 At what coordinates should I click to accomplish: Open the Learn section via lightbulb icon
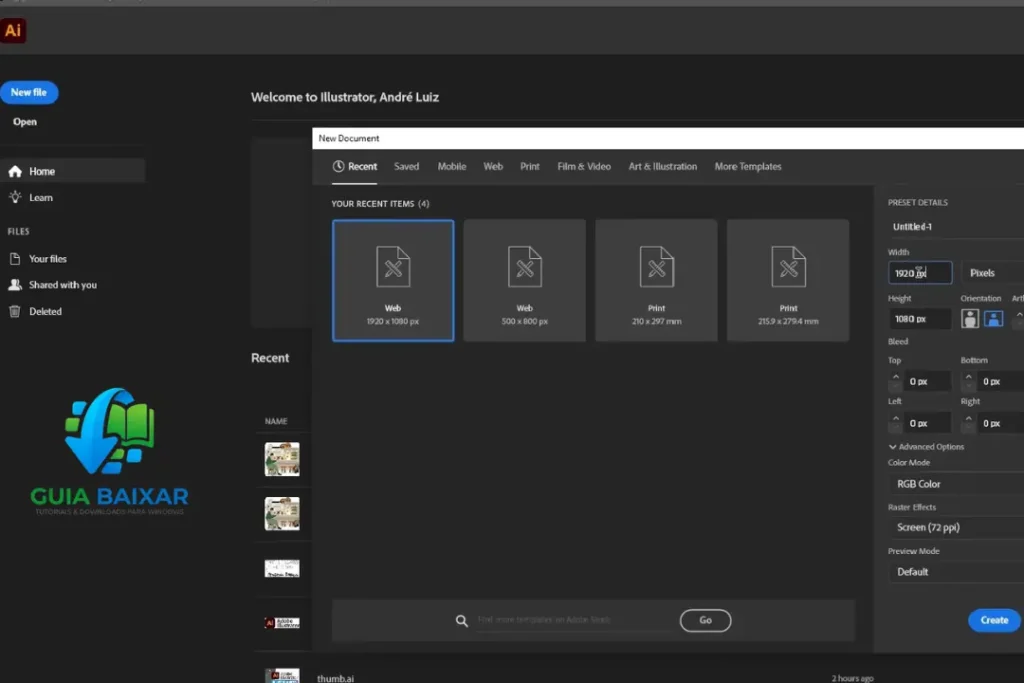(x=15, y=197)
